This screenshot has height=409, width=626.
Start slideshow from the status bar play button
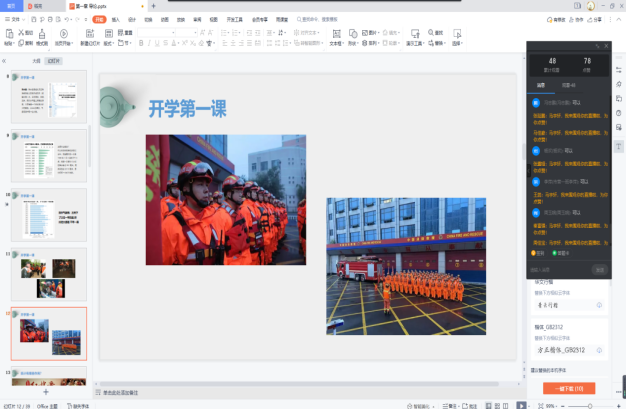[521, 405]
